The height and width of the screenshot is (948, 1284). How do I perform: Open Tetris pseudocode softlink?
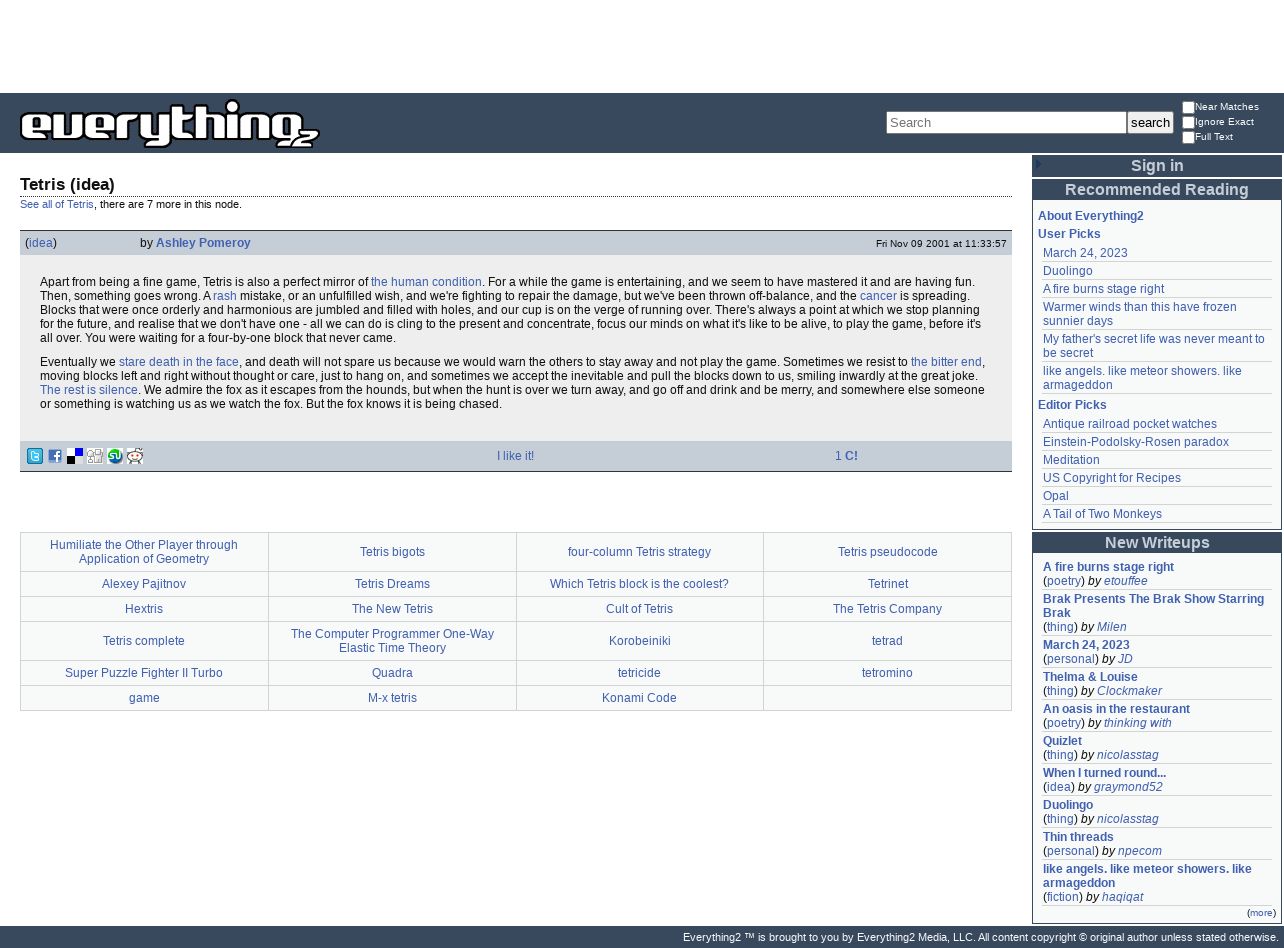pyautogui.click(x=887, y=552)
